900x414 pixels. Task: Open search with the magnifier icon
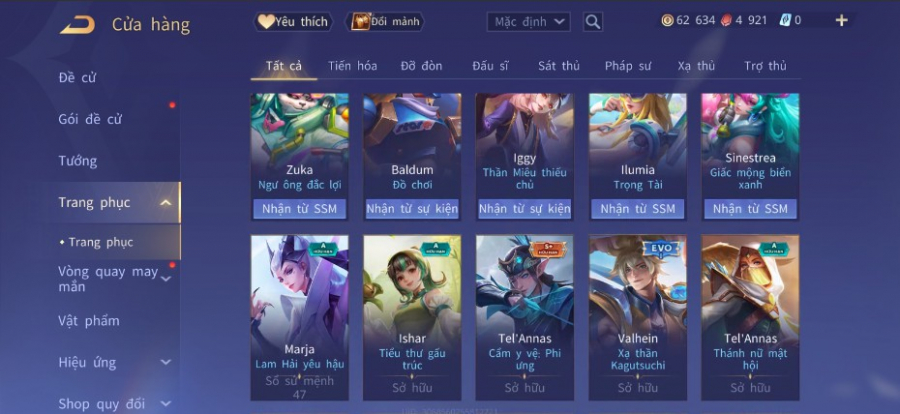coord(593,22)
